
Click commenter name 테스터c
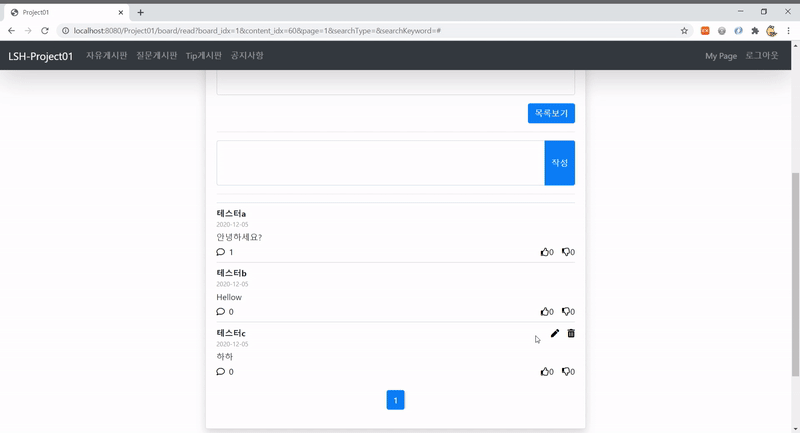coord(231,333)
